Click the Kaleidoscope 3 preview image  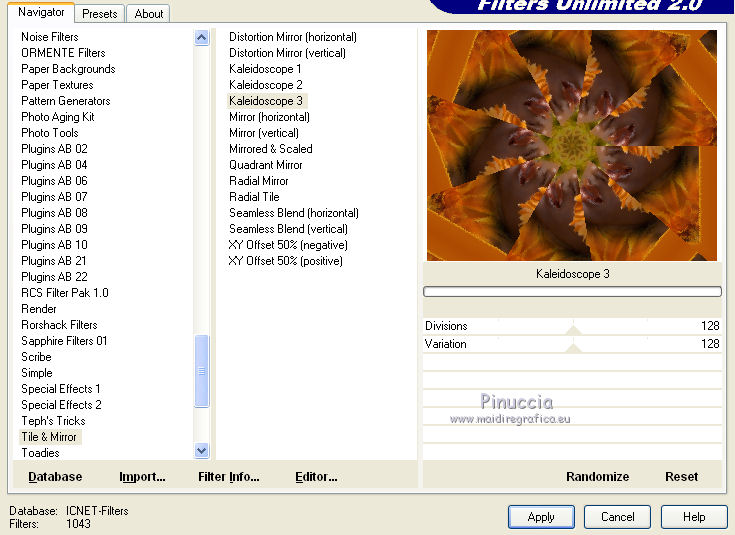pyautogui.click(x=572, y=145)
